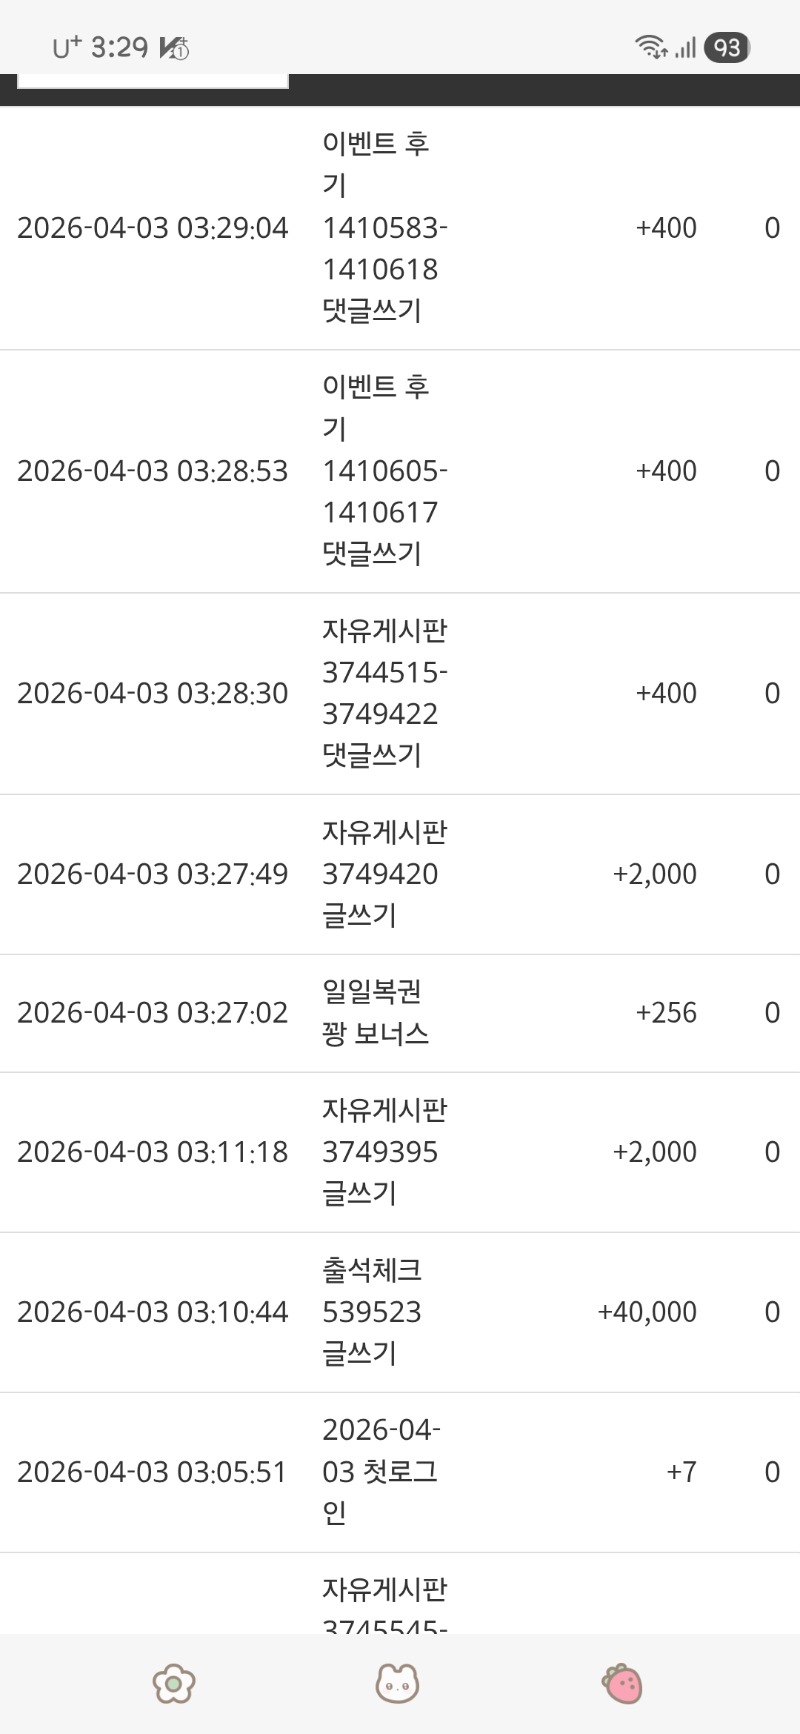Open event review 1410605-1410617 comment entry
Viewport: 800px width, 1734px height.
point(384,471)
